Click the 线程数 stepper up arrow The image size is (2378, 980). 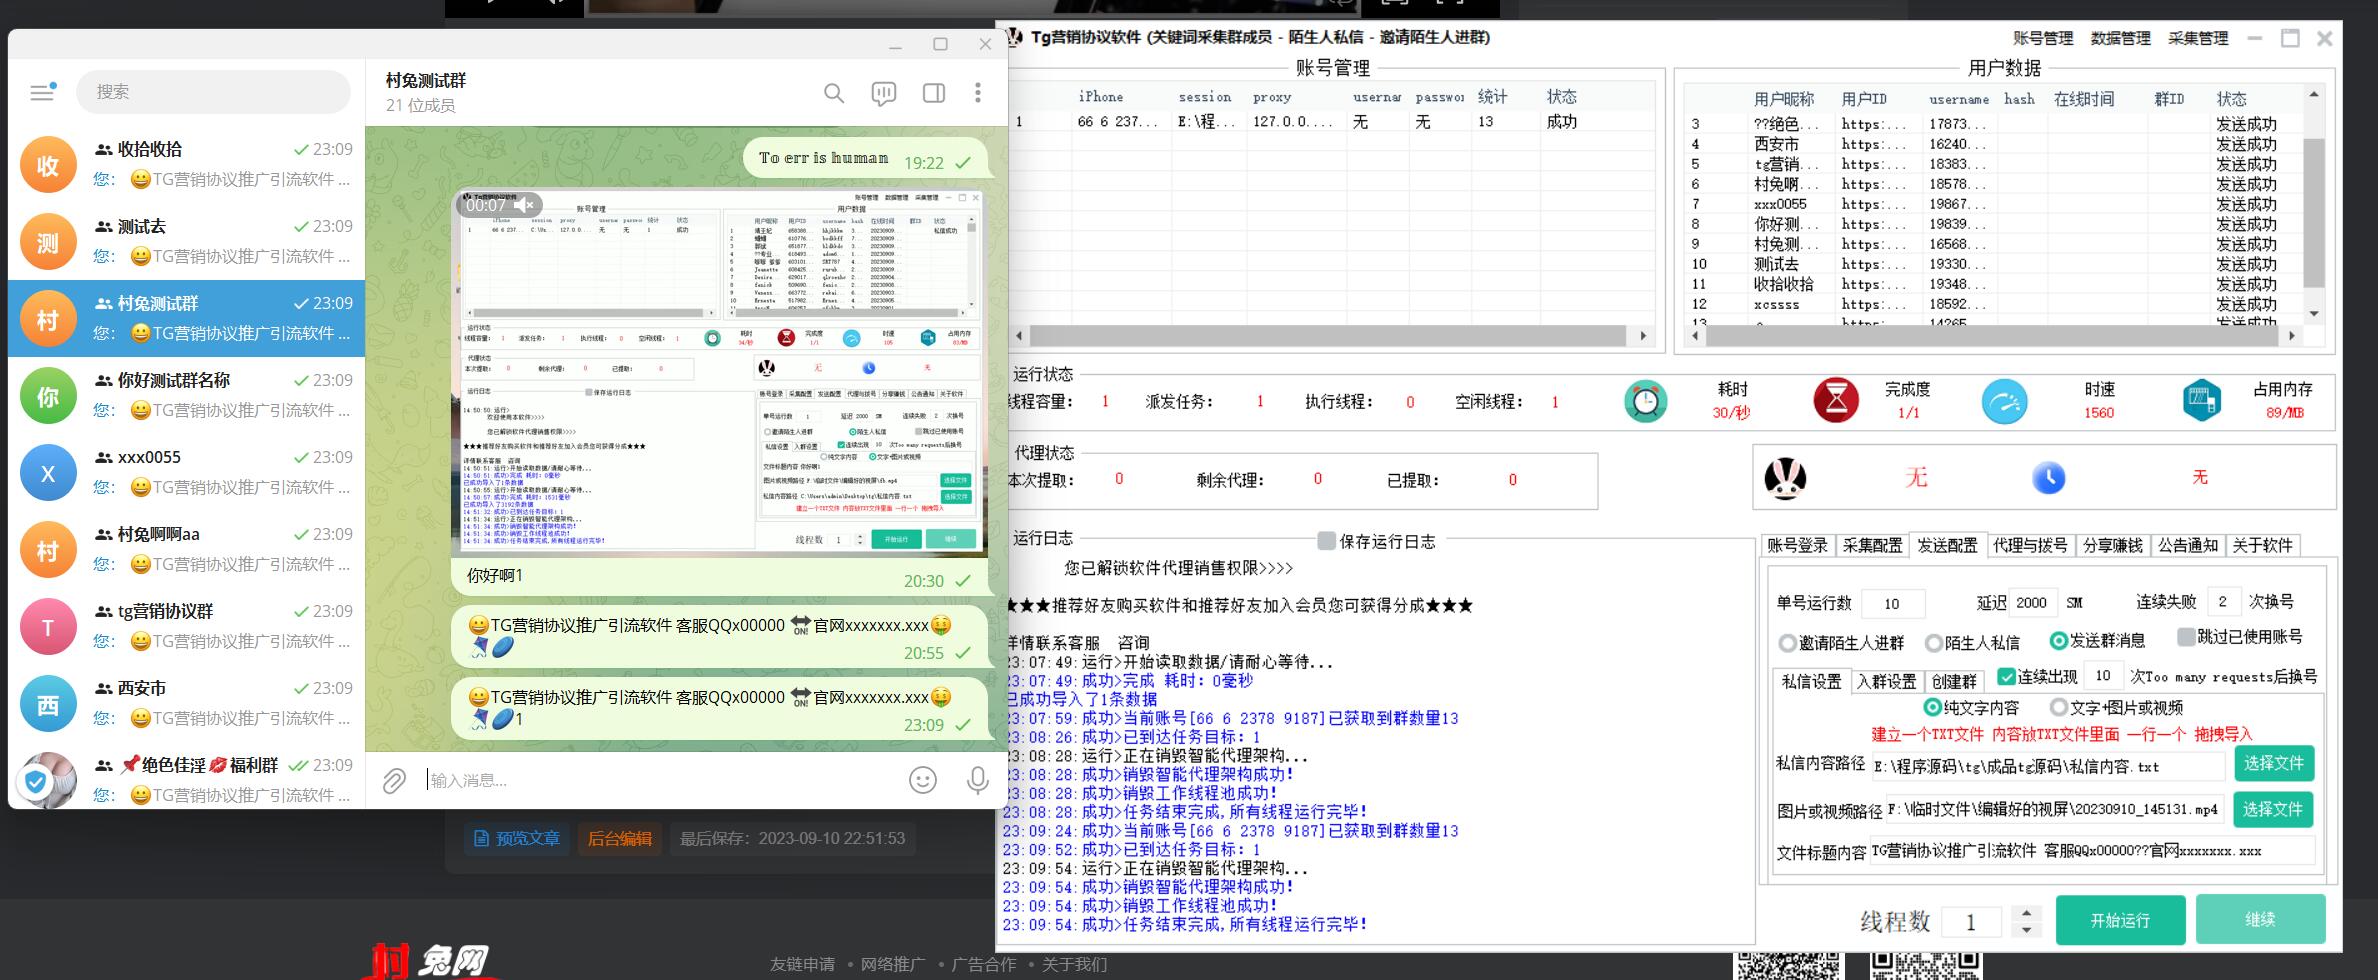point(2026,912)
